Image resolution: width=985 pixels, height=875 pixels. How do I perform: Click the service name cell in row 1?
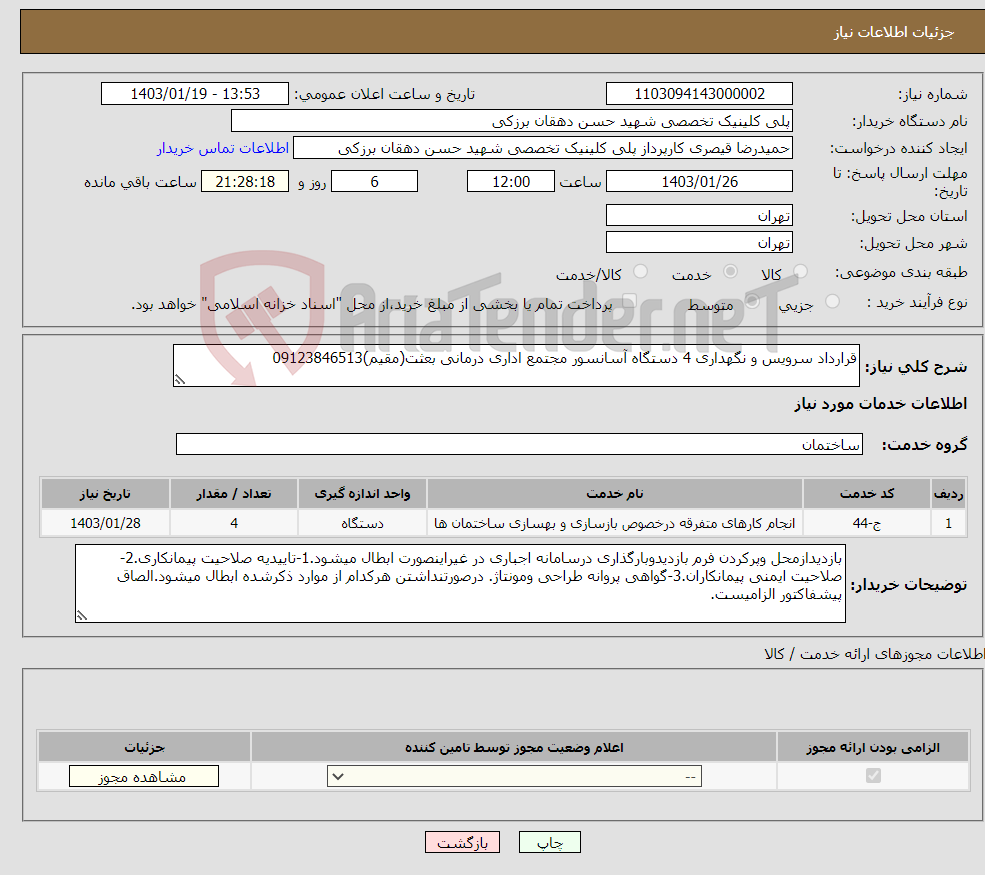[614, 523]
